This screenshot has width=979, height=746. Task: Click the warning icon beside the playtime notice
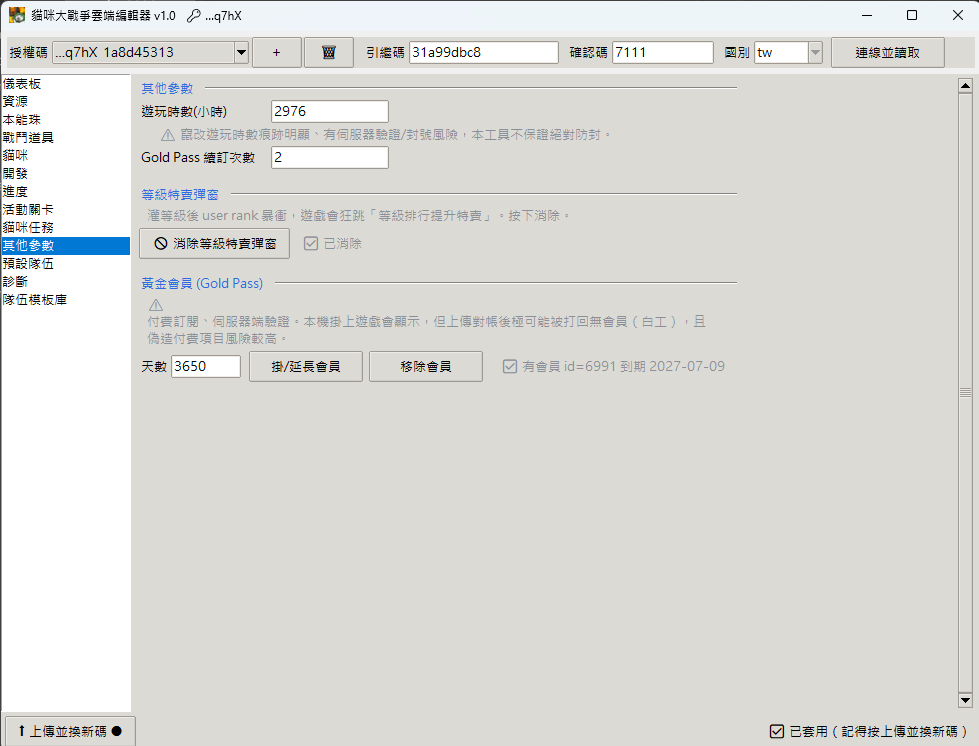(167, 135)
